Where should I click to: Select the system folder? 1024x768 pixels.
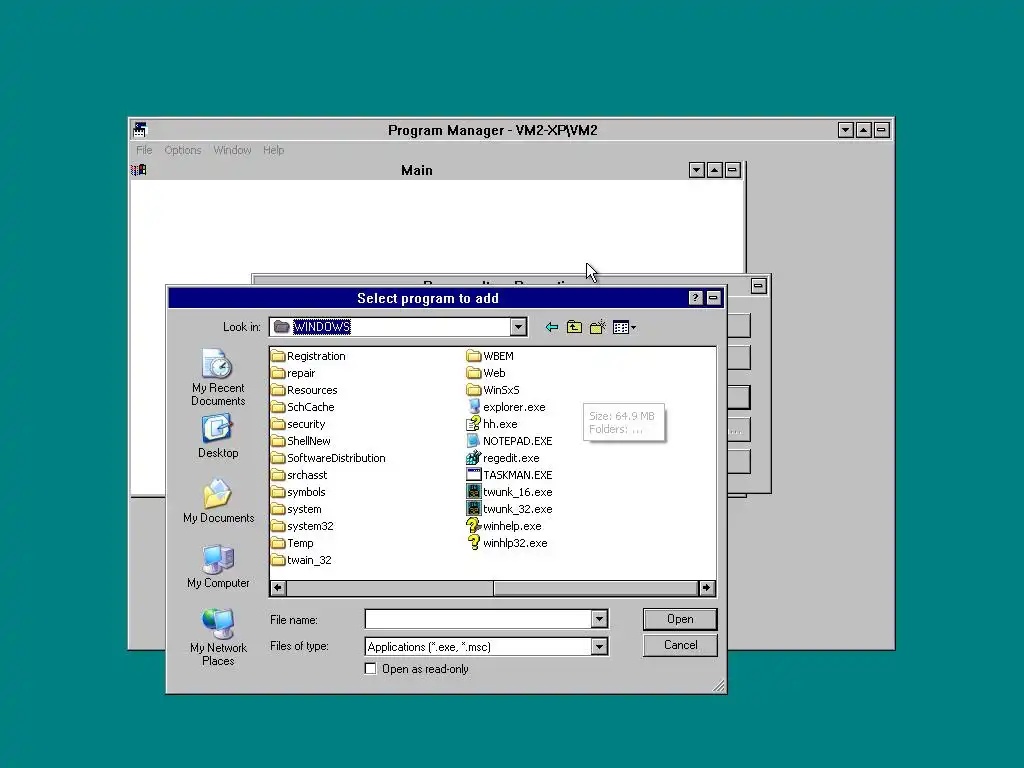click(296, 509)
